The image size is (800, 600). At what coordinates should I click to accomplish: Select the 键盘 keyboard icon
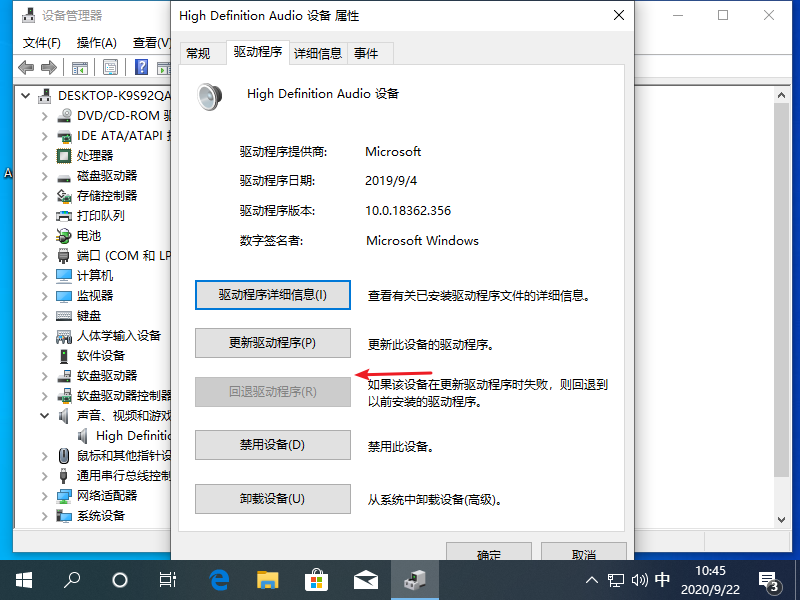tap(64, 316)
